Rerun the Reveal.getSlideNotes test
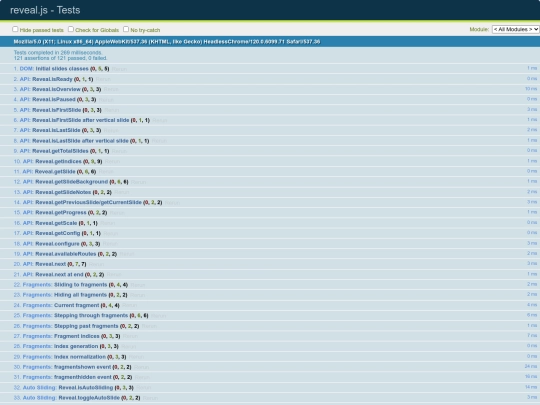 (122, 192)
